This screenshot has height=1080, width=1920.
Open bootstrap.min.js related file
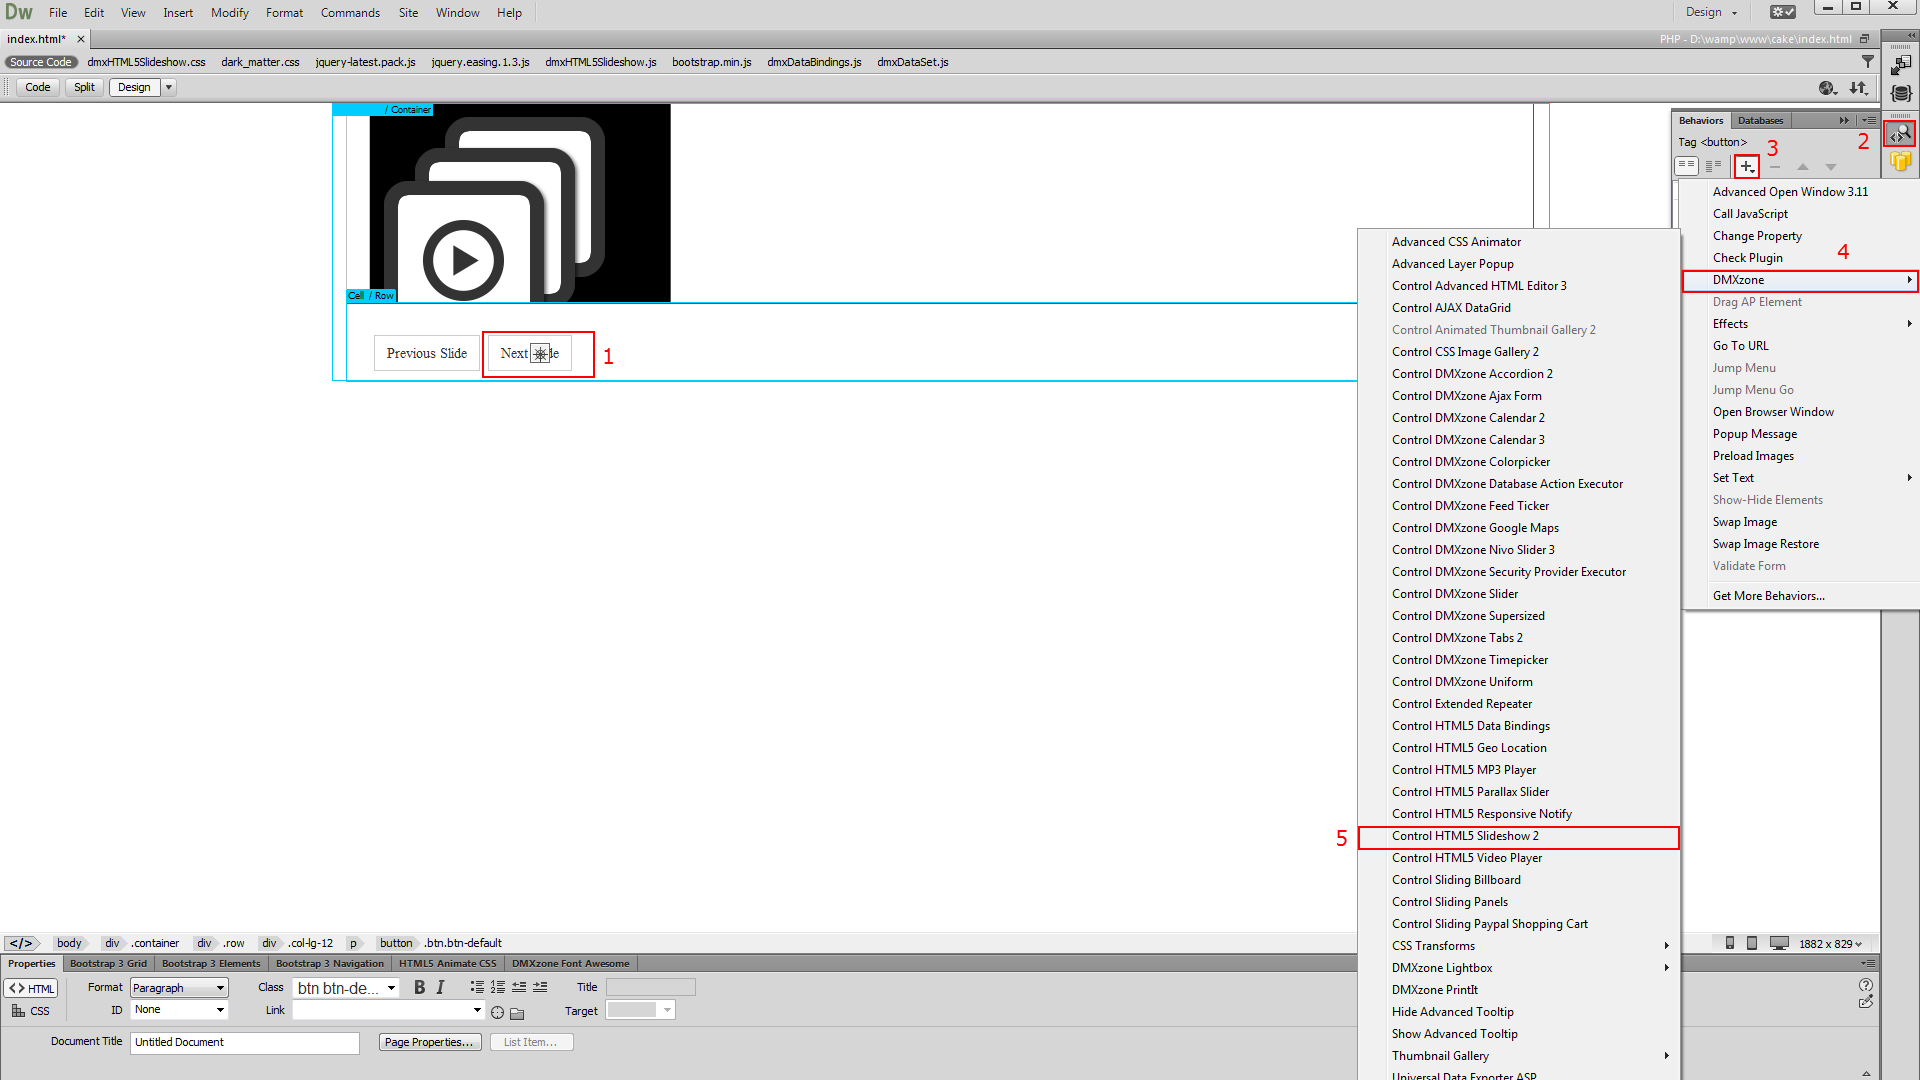[x=711, y=62]
